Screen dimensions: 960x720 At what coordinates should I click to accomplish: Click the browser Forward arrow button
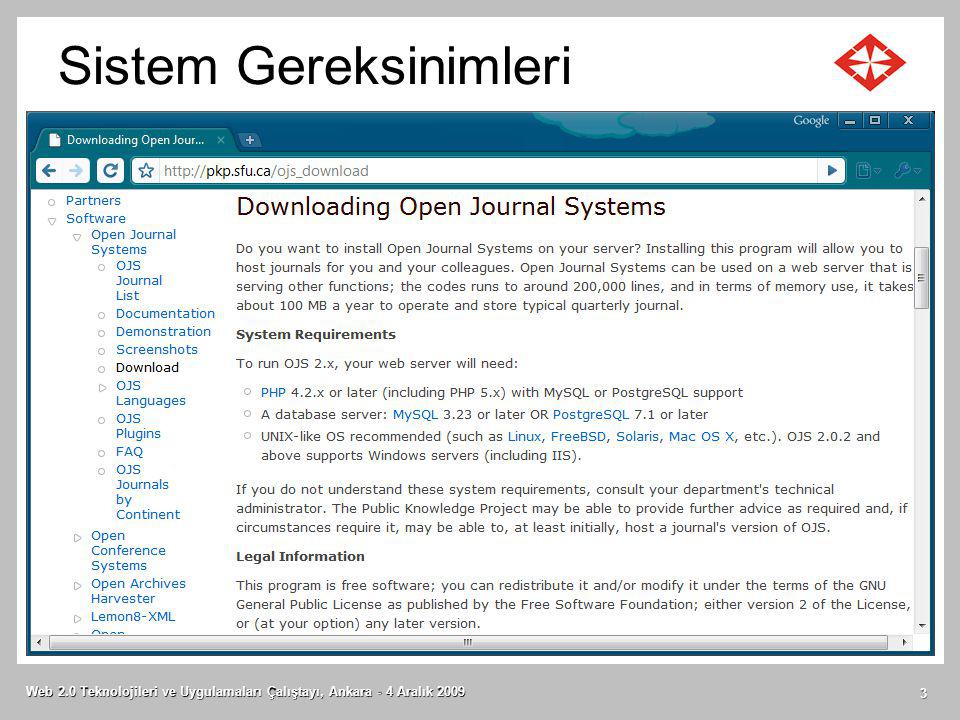76,171
